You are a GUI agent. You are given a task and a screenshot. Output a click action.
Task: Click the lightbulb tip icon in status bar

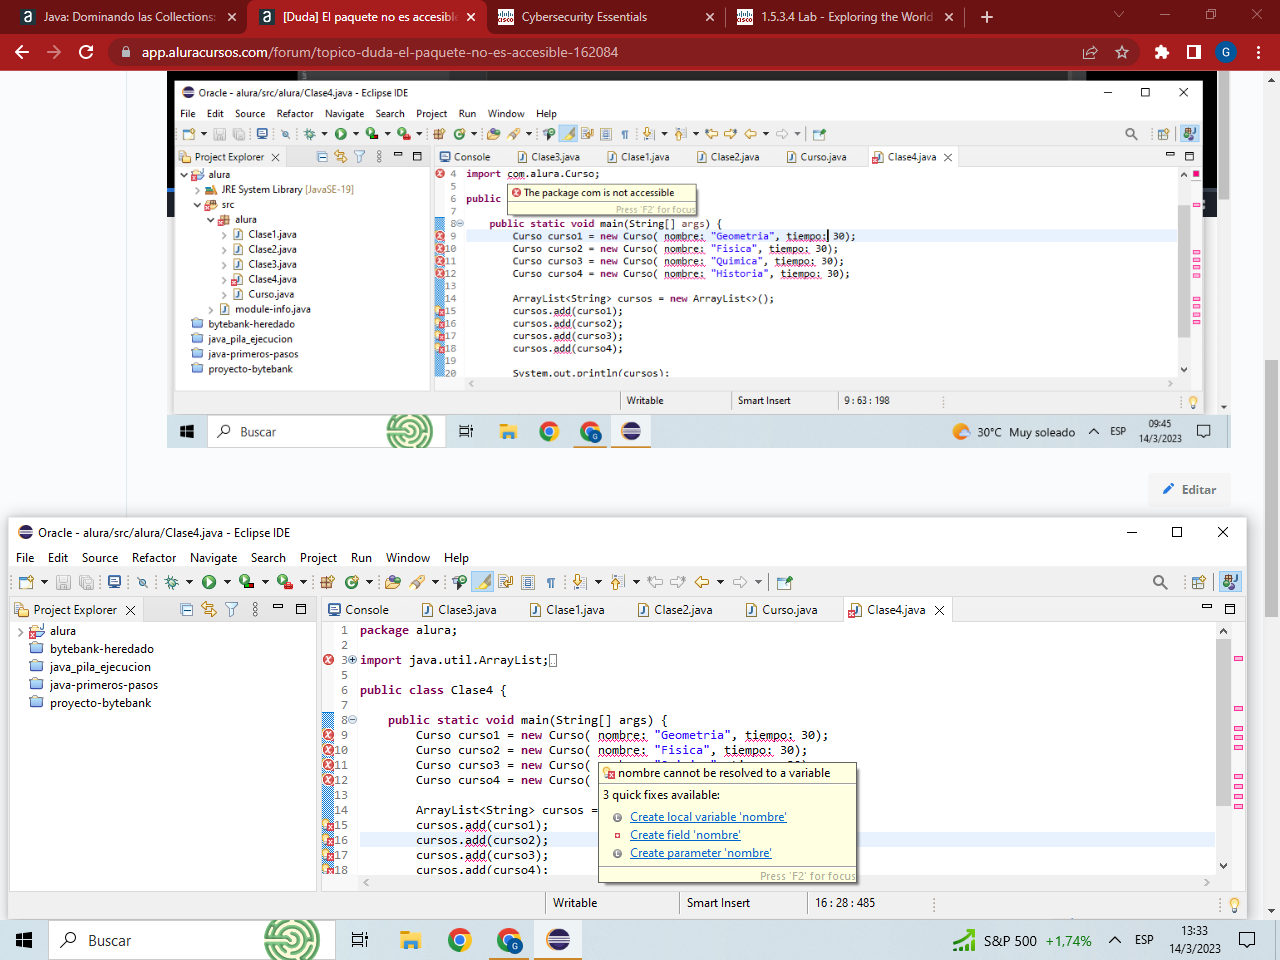point(1234,904)
